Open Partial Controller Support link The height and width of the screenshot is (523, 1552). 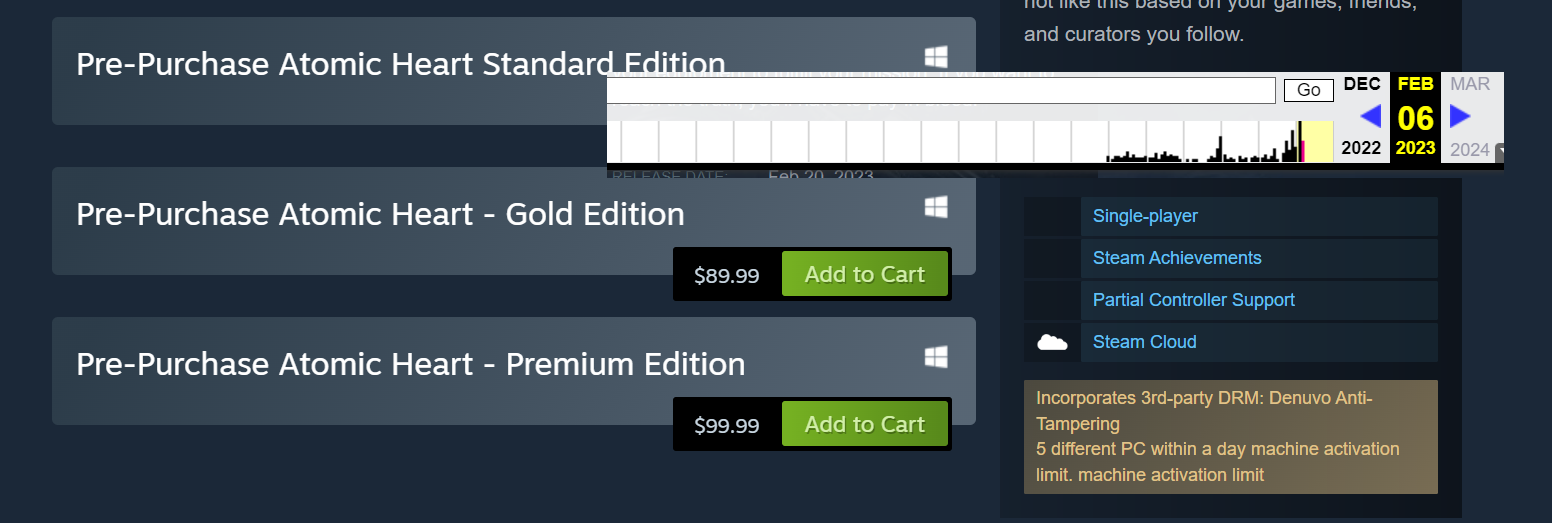tap(1193, 300)
